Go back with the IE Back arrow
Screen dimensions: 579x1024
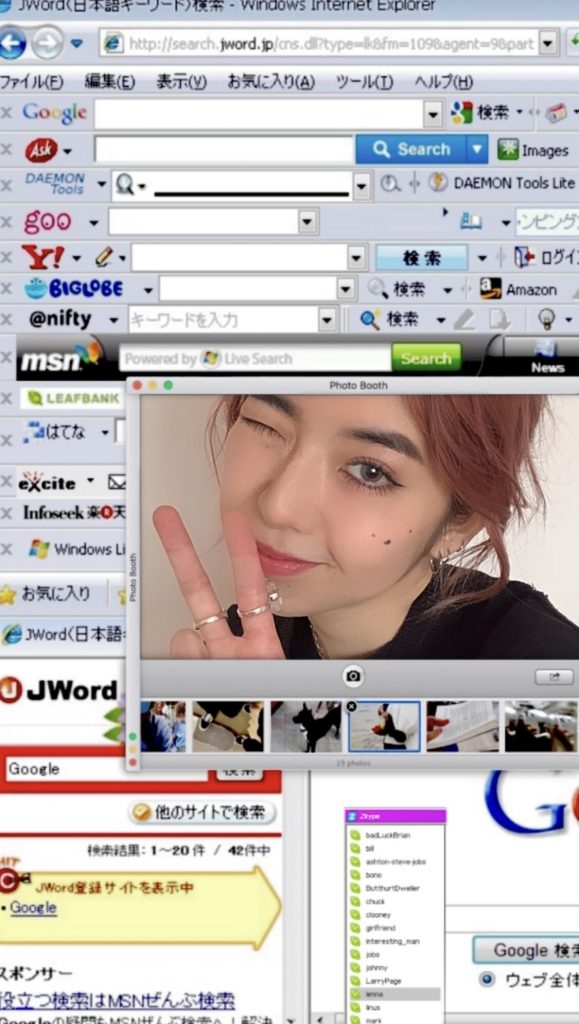[x=11, y=44]
